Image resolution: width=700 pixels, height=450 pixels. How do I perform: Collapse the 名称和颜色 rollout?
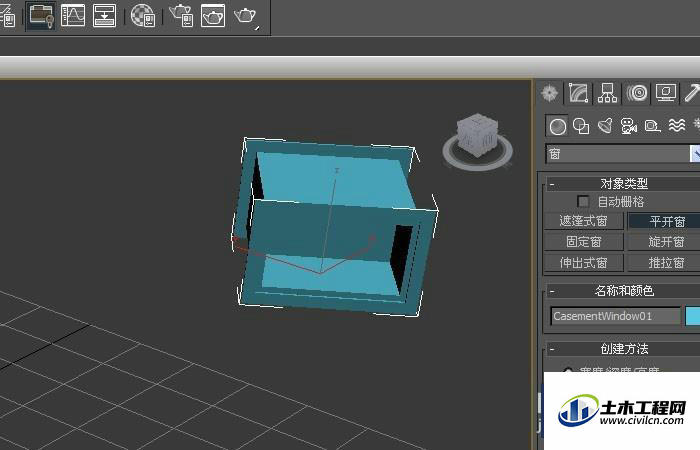624,291
